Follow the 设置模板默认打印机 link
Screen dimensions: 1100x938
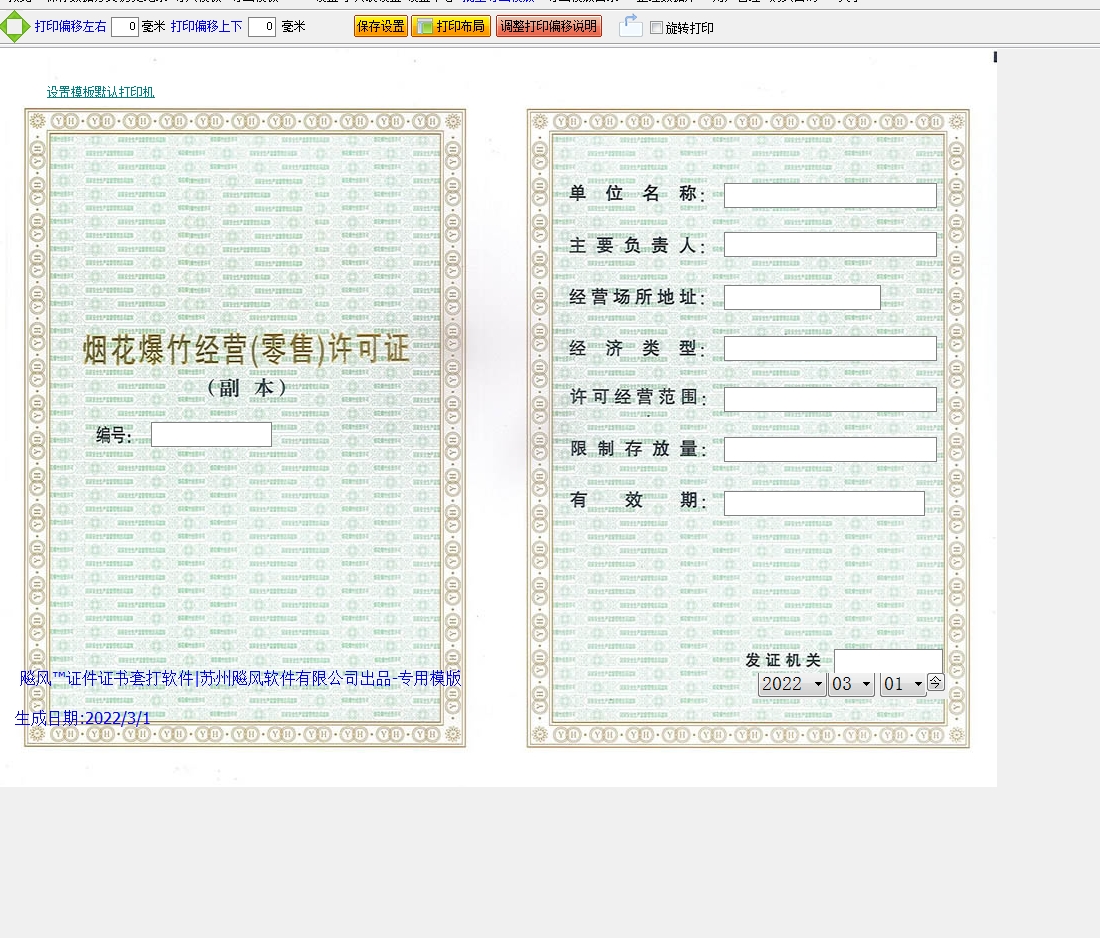coord(100,92)
